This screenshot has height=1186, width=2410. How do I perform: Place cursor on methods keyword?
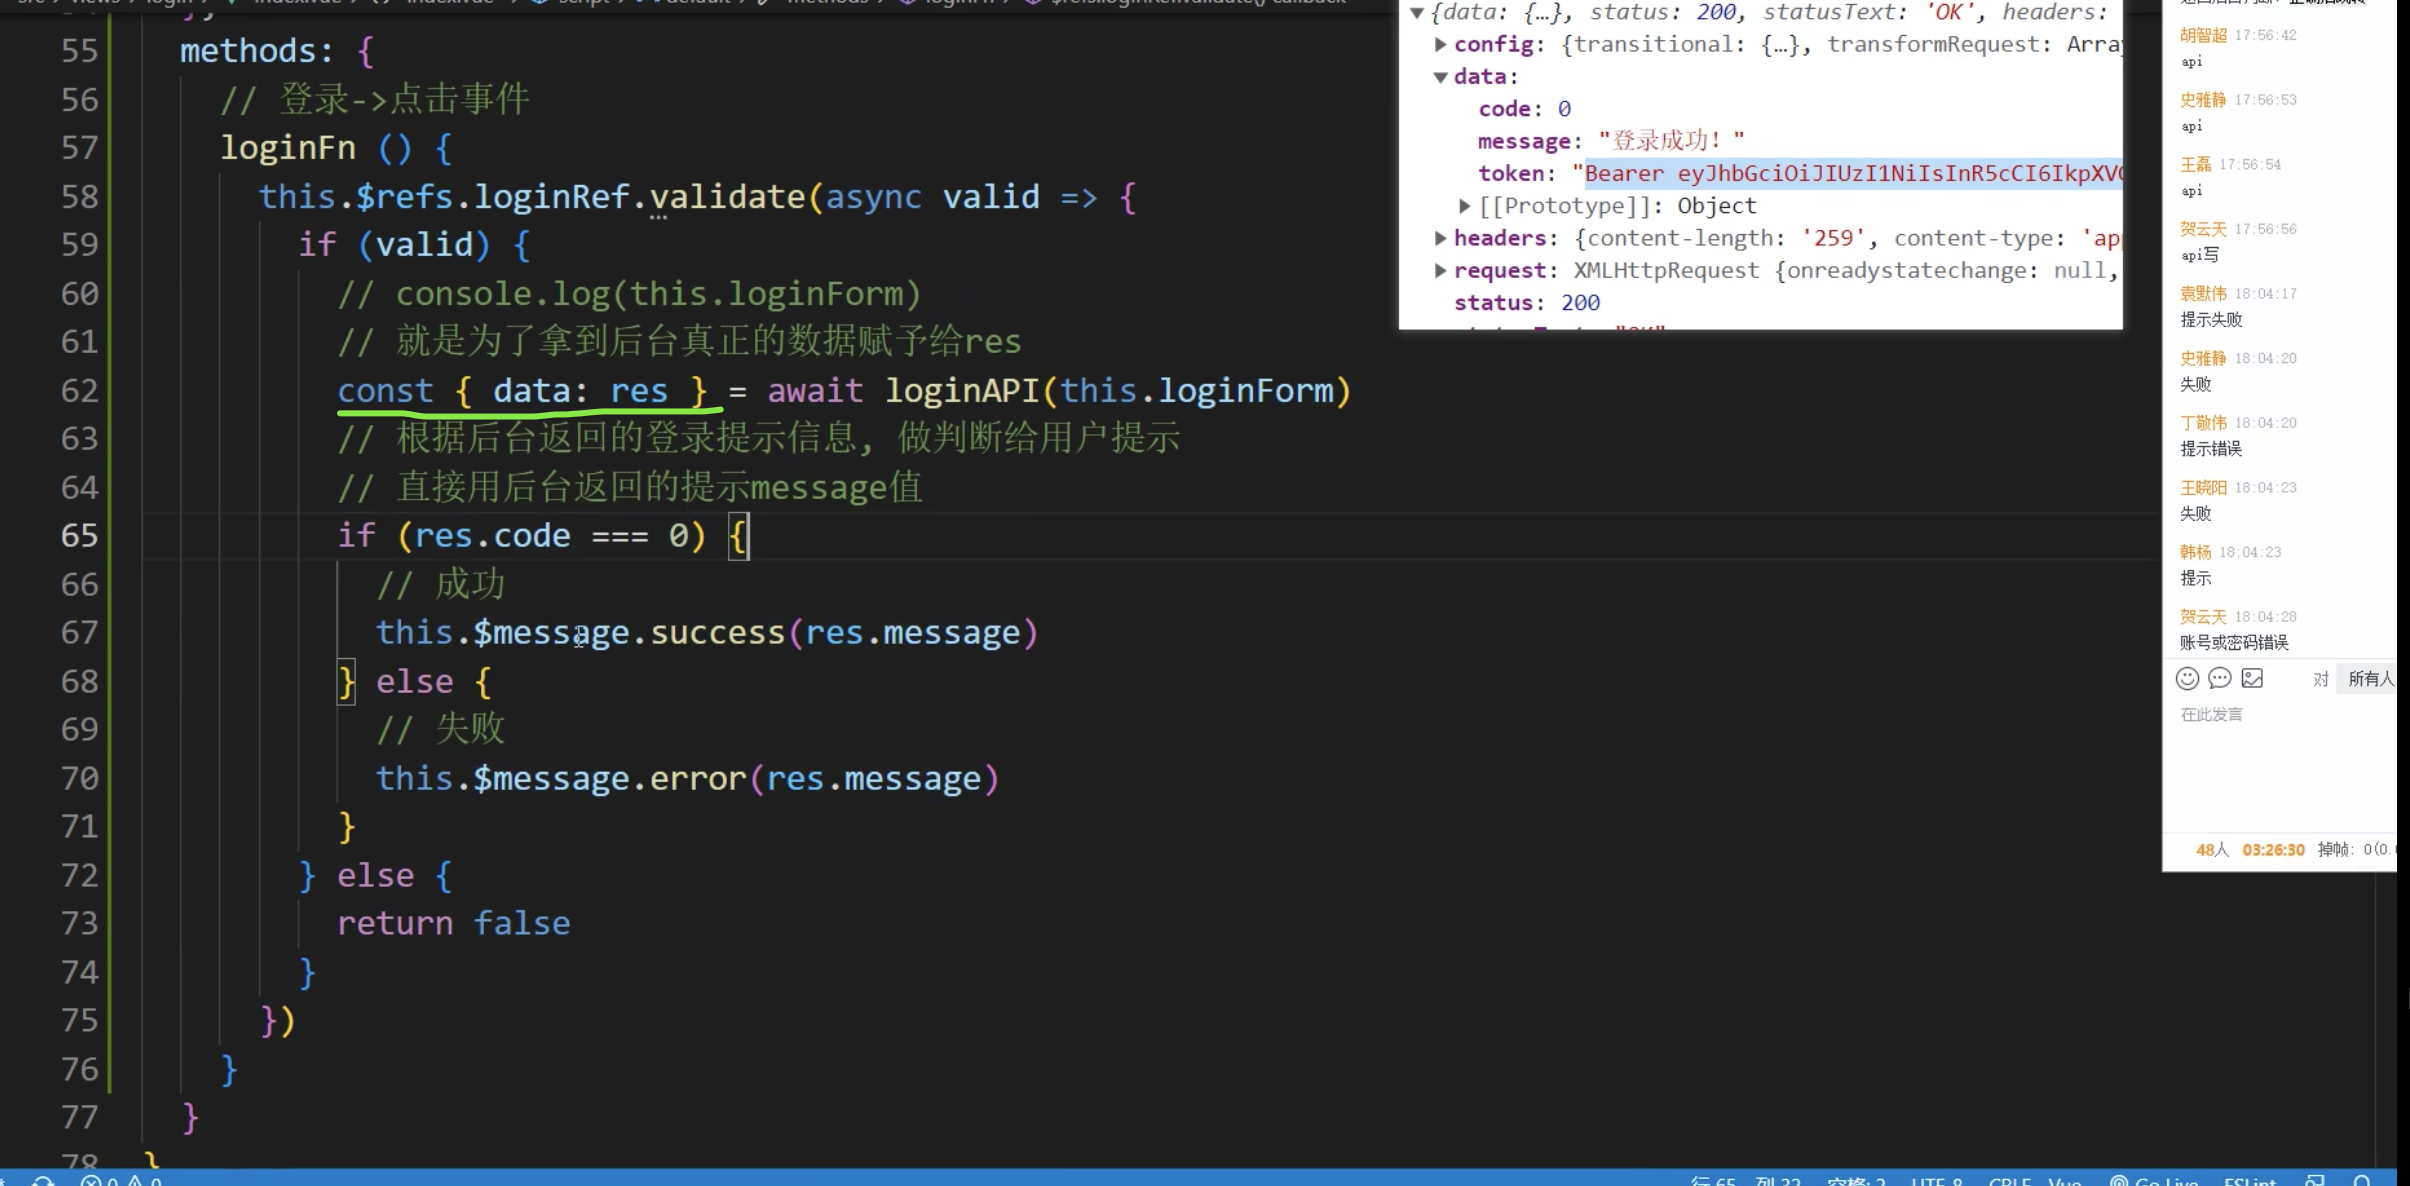tap(248, 51)
